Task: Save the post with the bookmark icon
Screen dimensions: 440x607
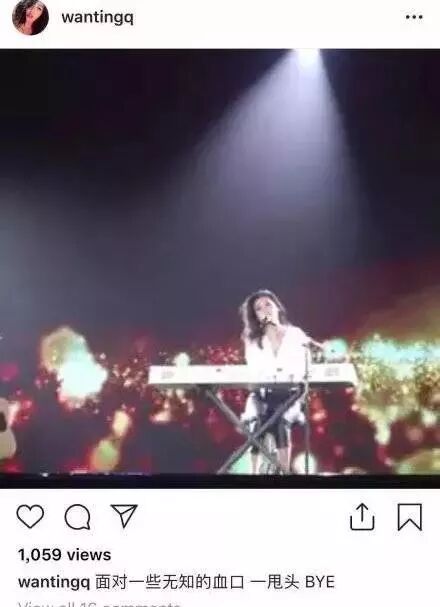Action: click(409, 517)
